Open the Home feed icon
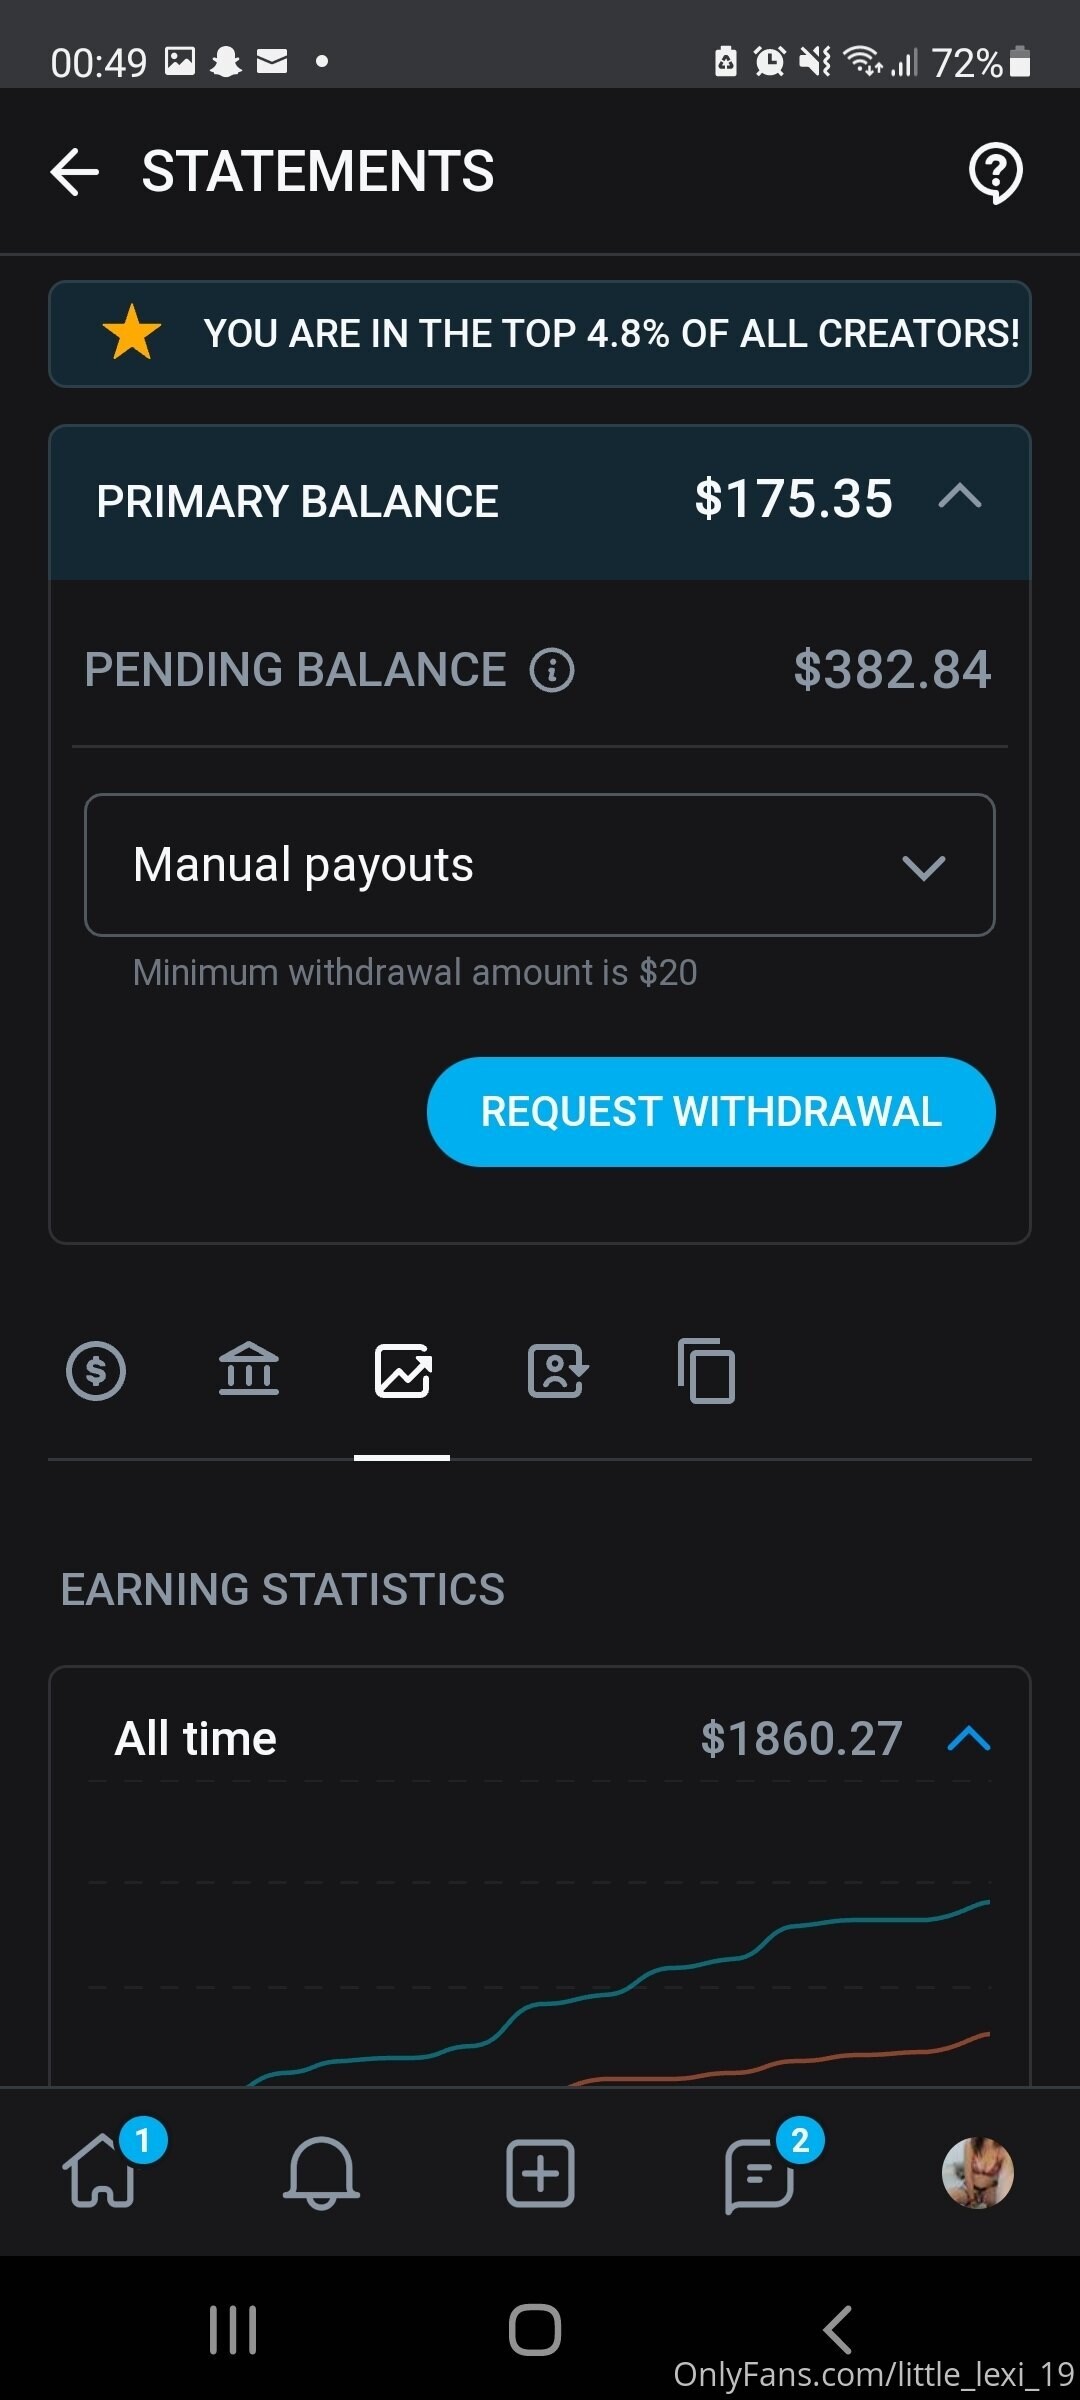This screenshot has height=2400, width=1080. (x=100, y=2172)
